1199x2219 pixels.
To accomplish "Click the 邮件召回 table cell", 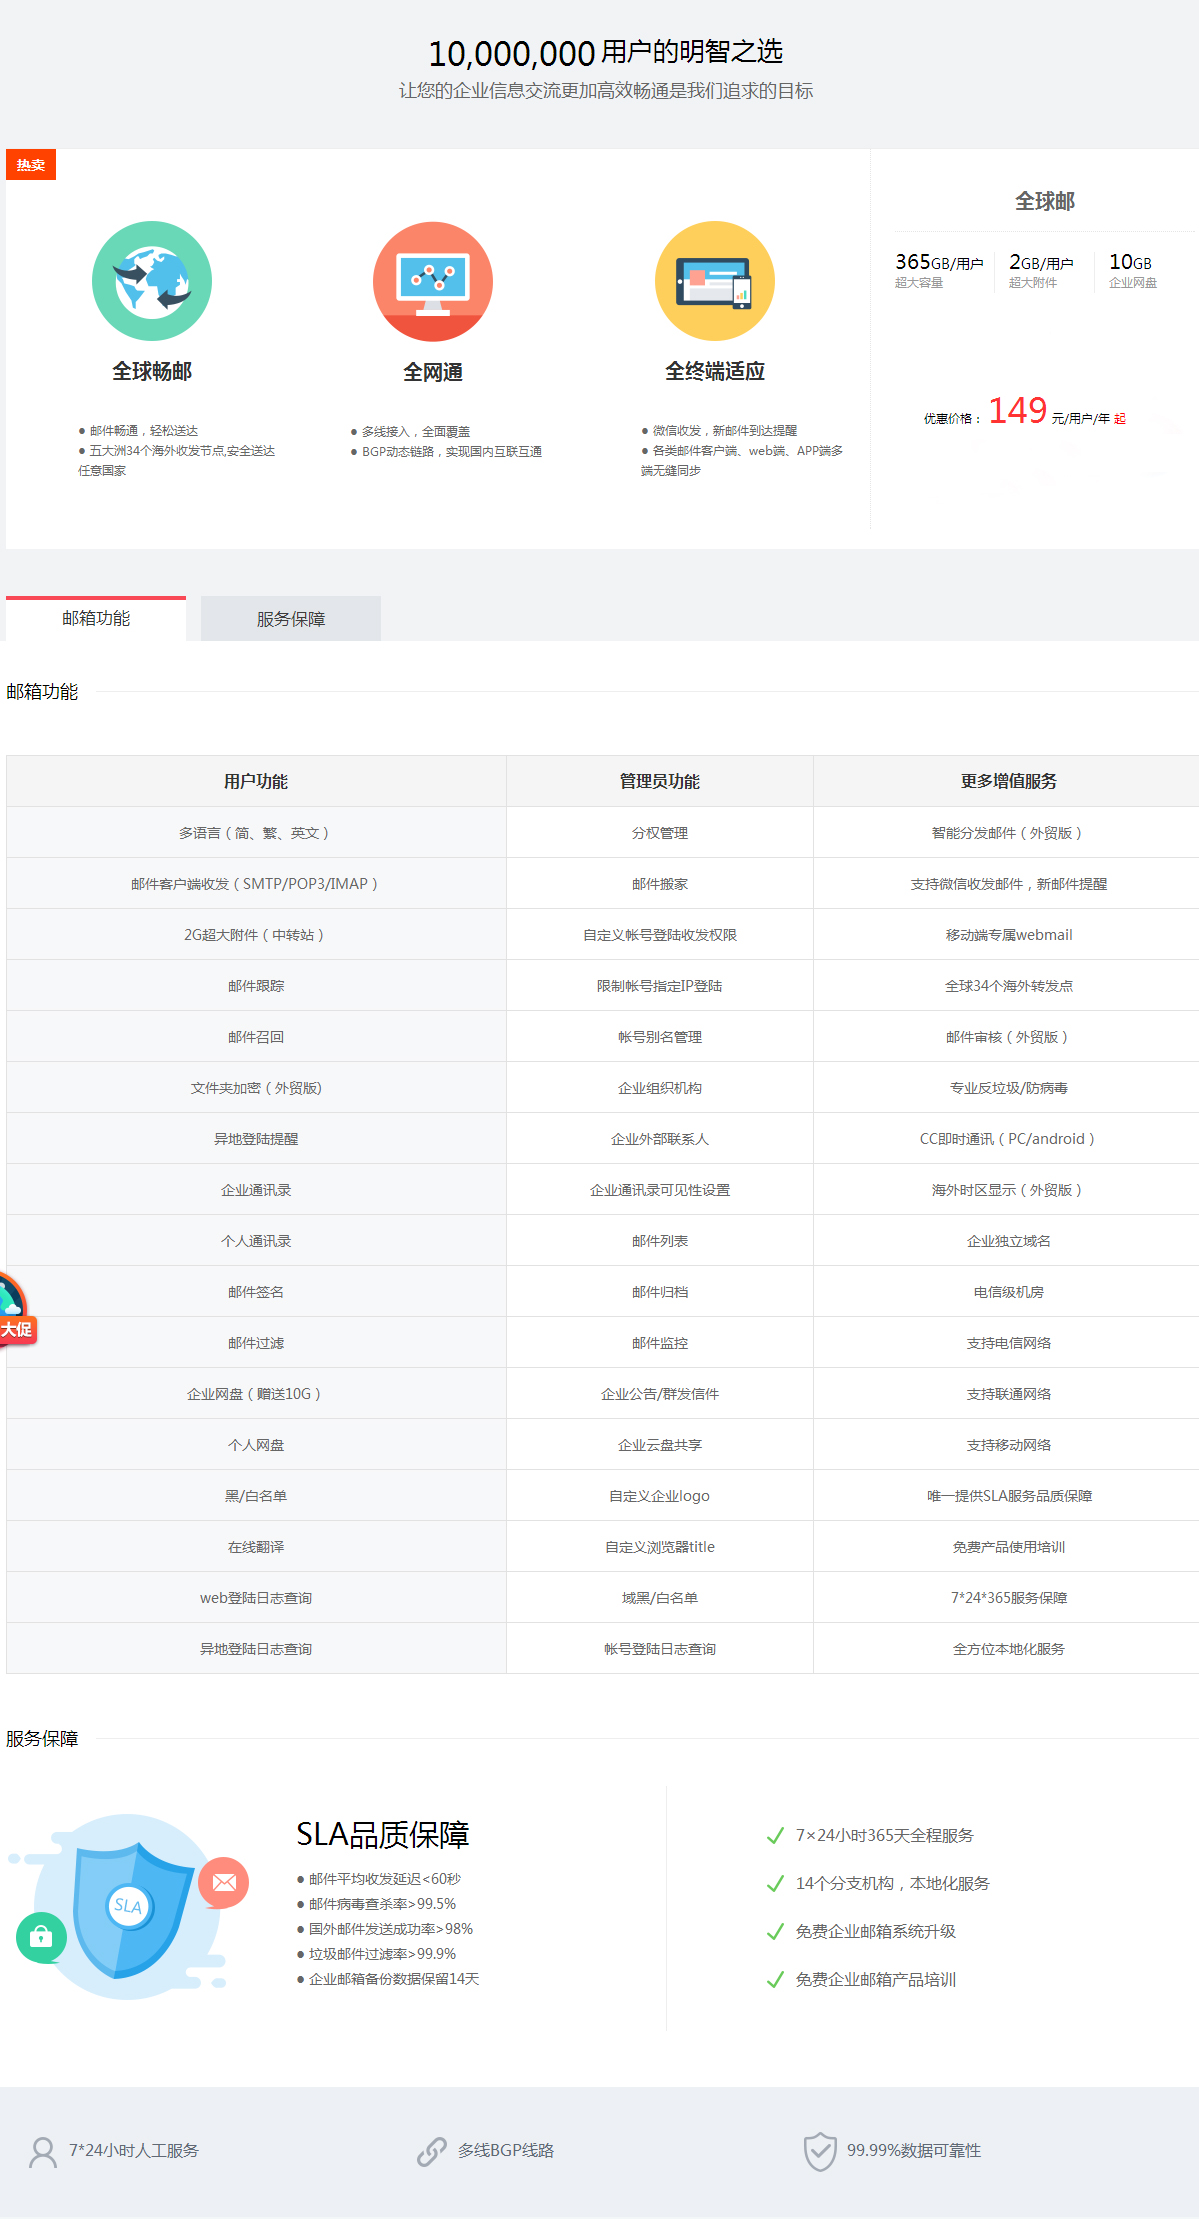I will click(256, 1037).
